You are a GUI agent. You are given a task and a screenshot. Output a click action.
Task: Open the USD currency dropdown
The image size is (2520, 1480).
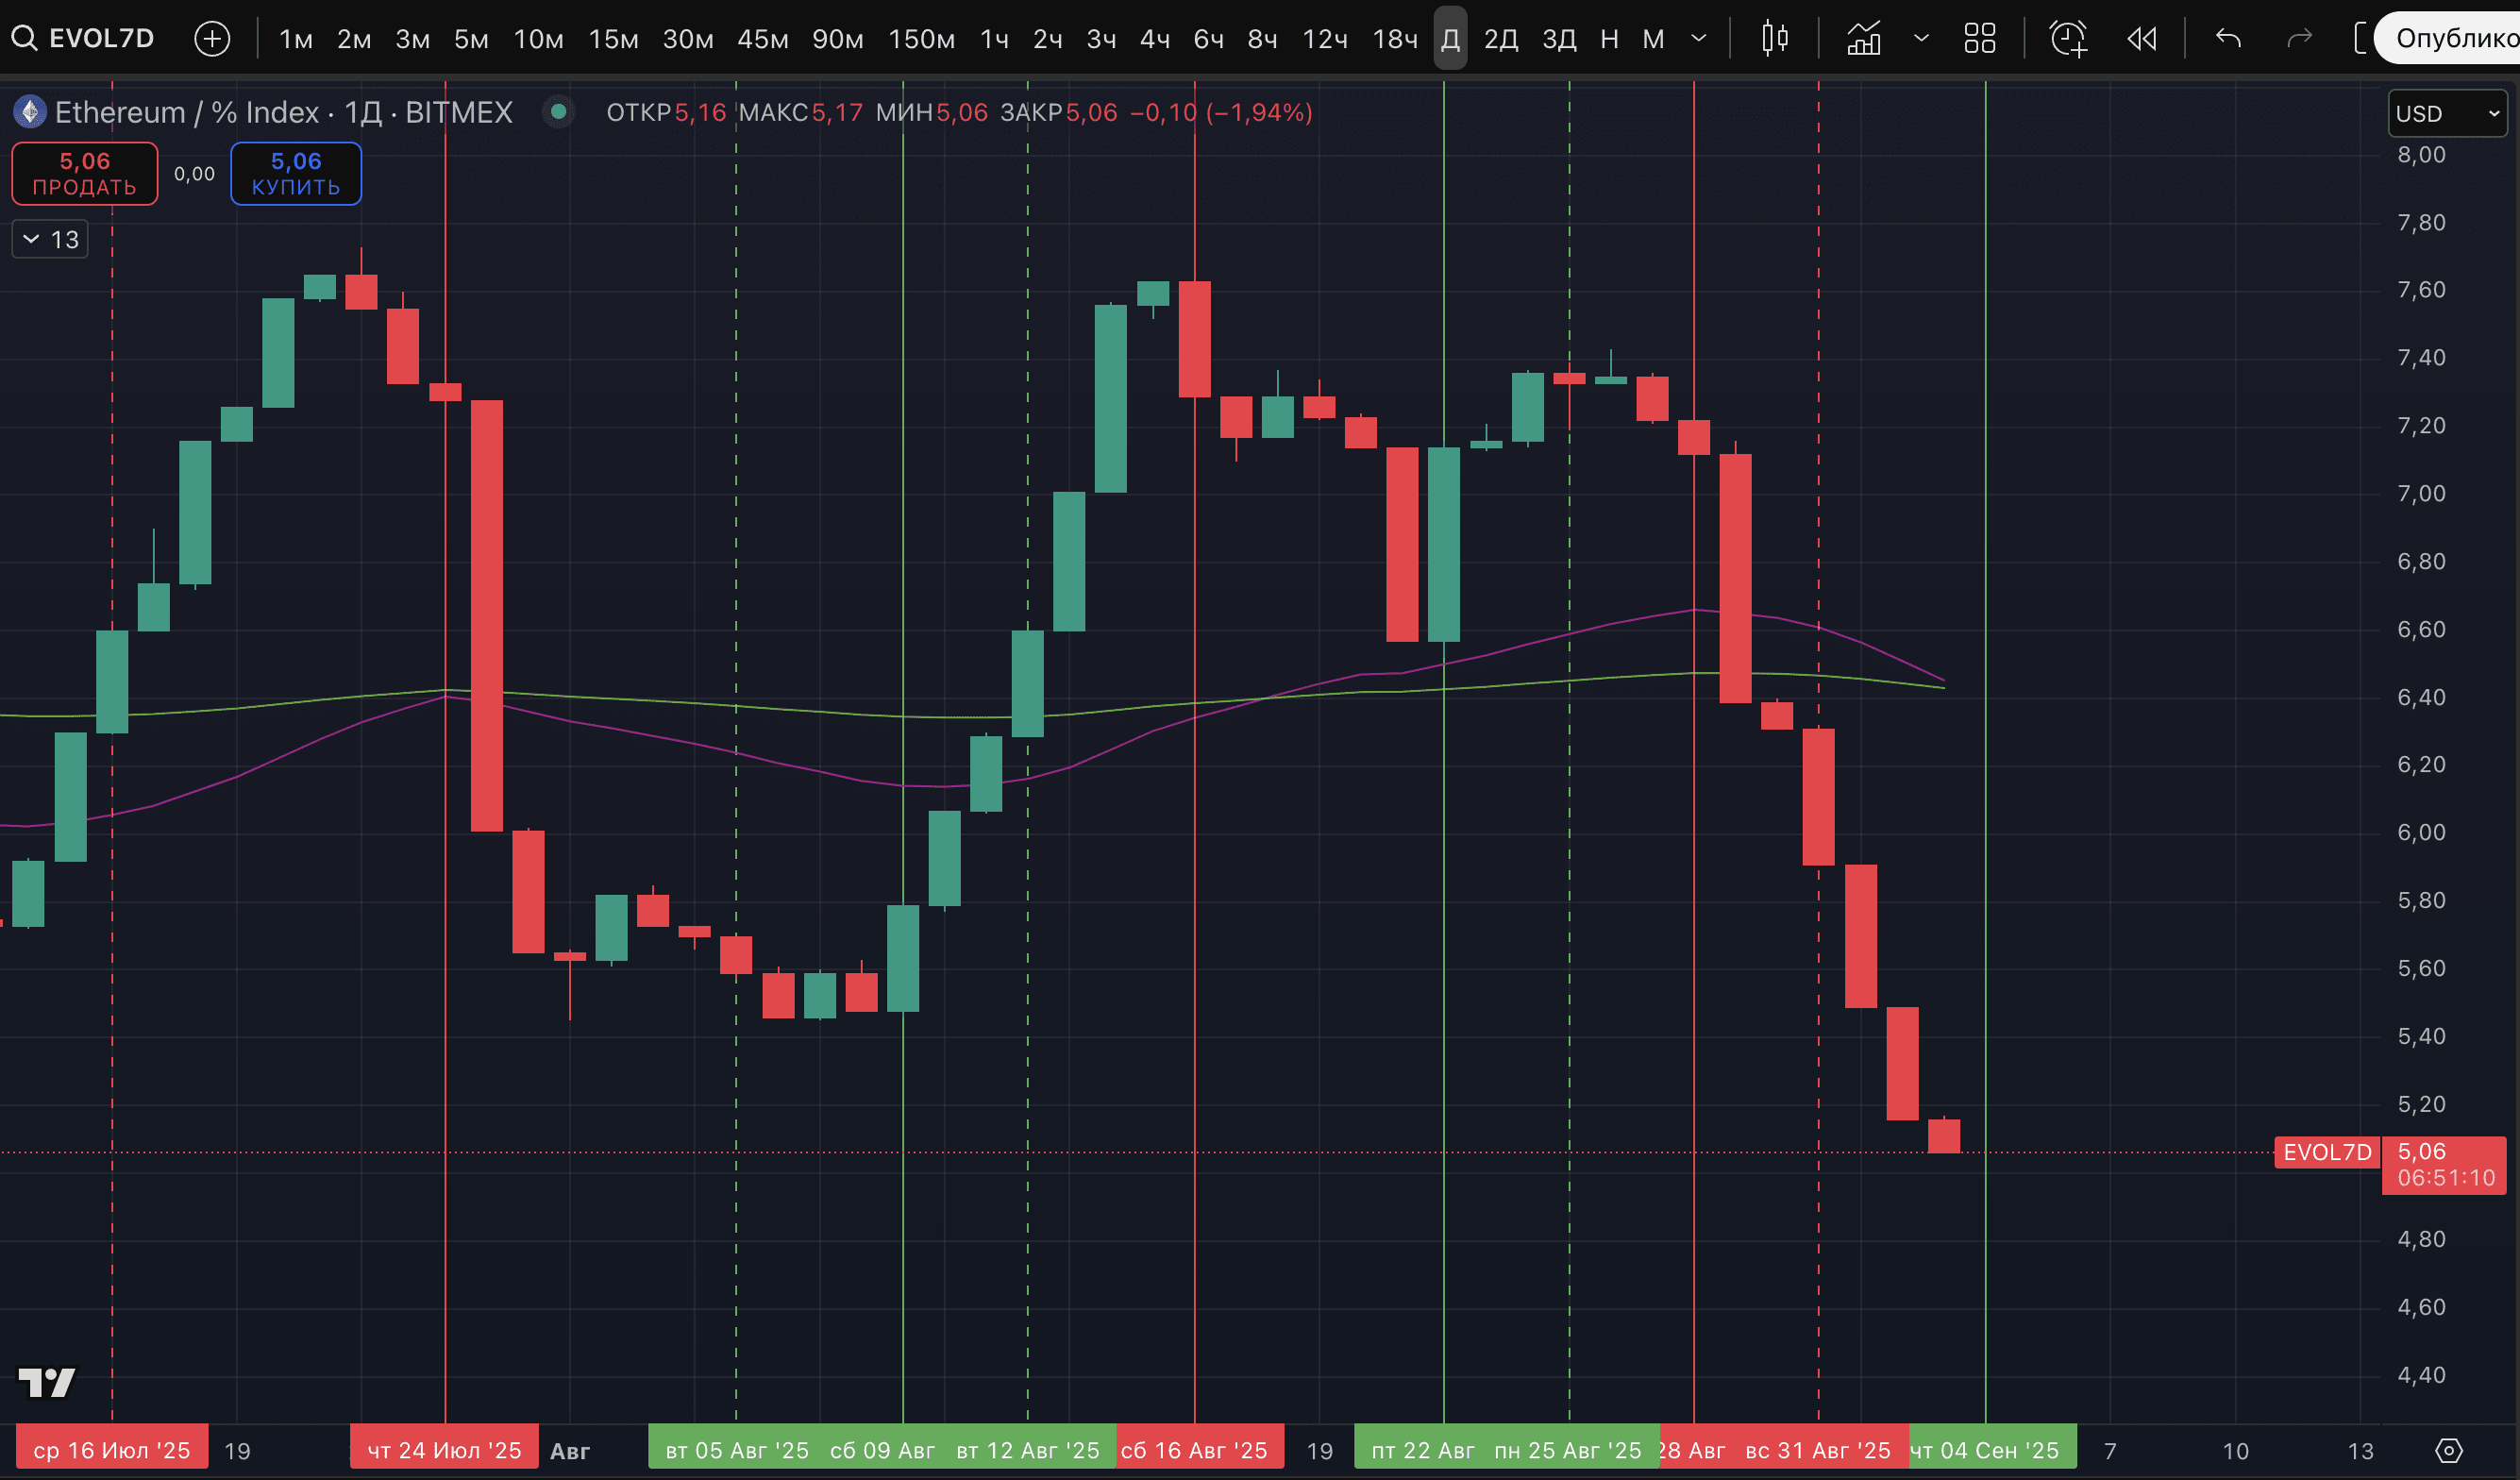pos(2447,113)
